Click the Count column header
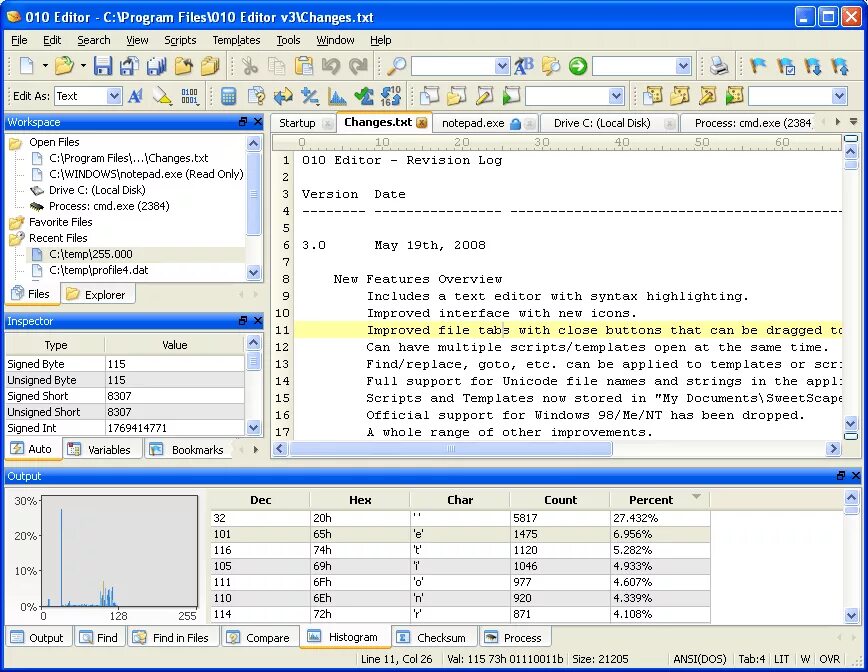Image resolution: width=868 pixels, height=672 pixels. coord(560,500)
